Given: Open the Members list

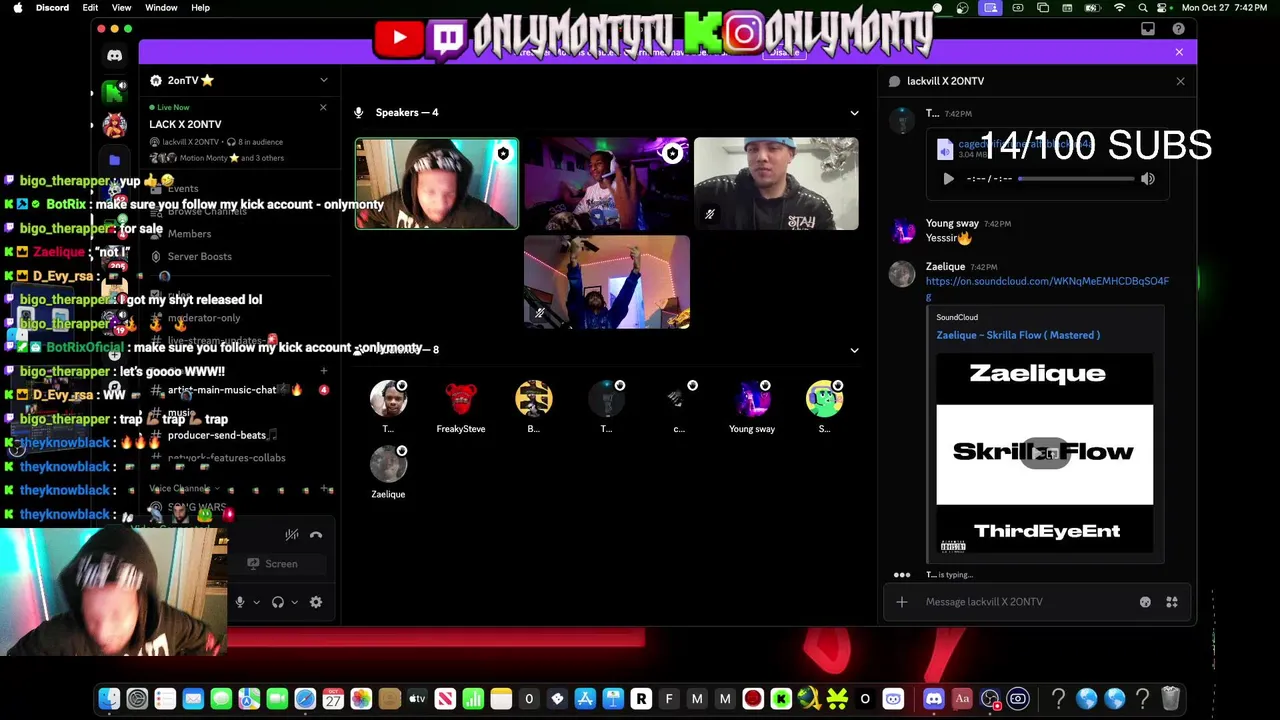Looking at the screenshot, I should point(189,234).
